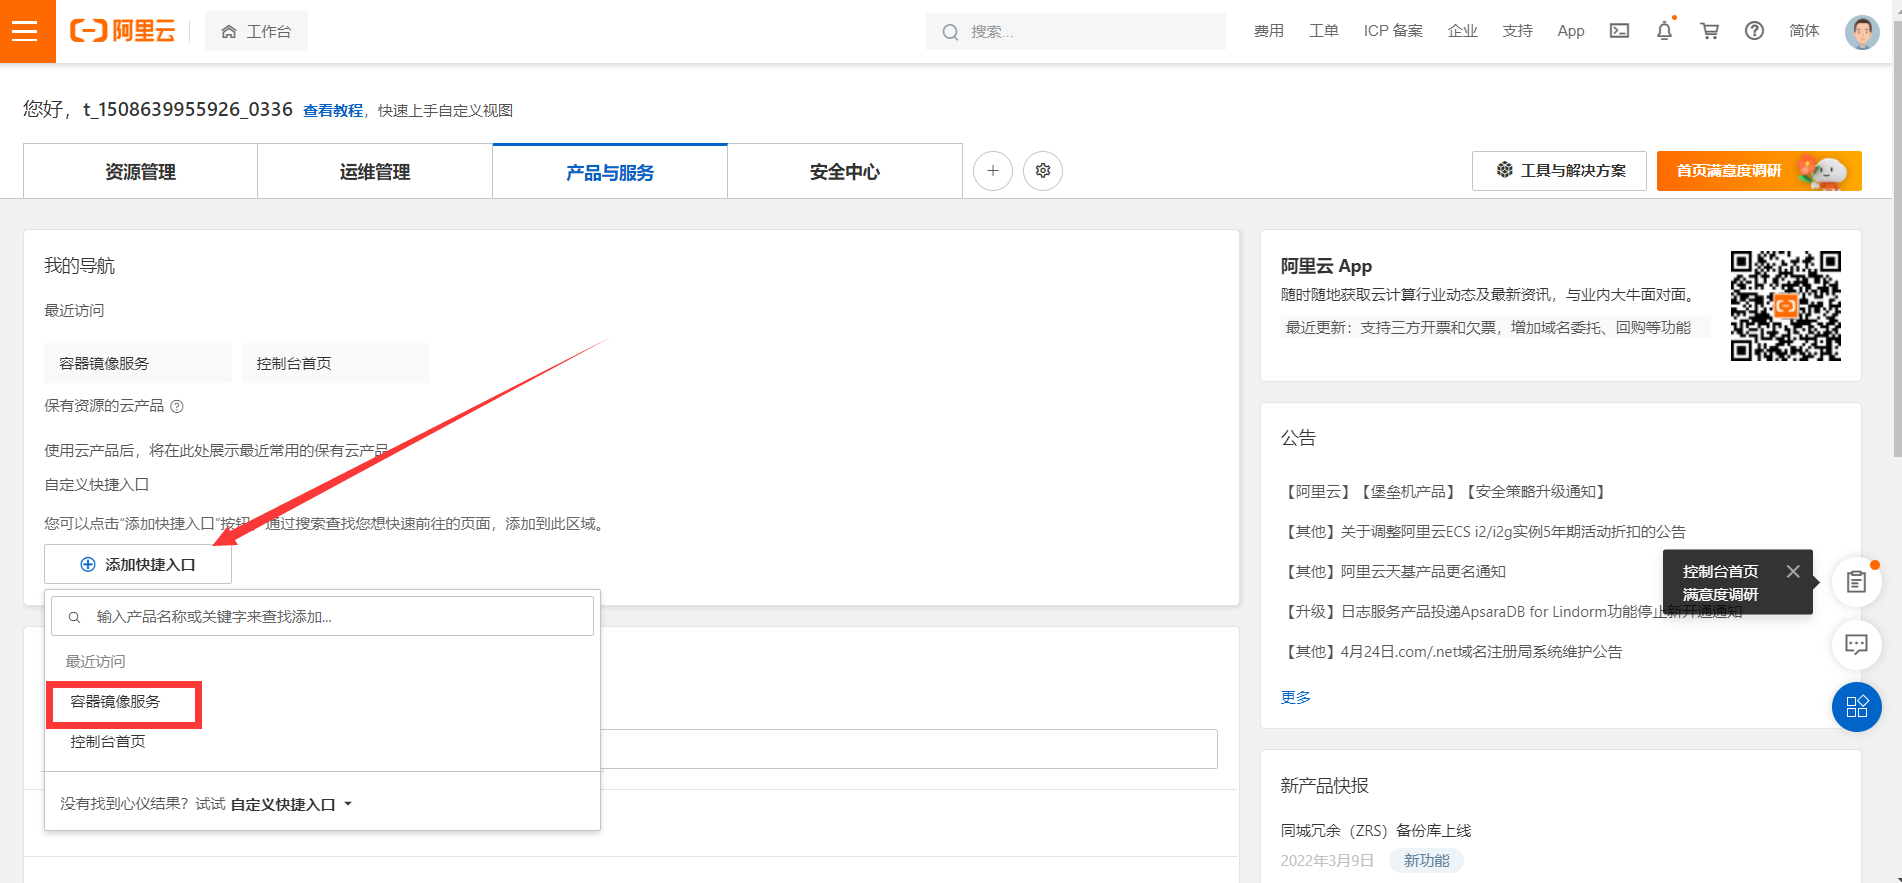Open the App menu item
The image size is (1902, 883).
(1571, 31)
